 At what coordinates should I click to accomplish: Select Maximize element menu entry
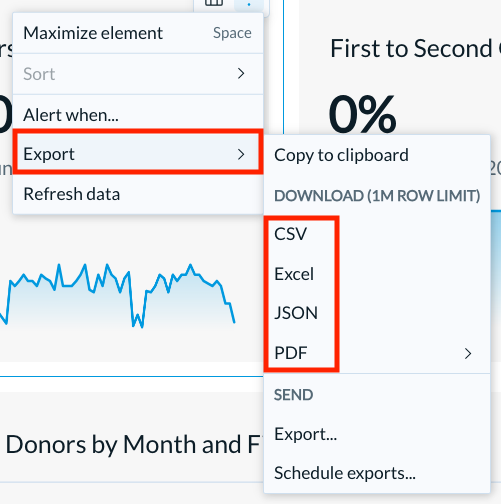coord(138,33)
